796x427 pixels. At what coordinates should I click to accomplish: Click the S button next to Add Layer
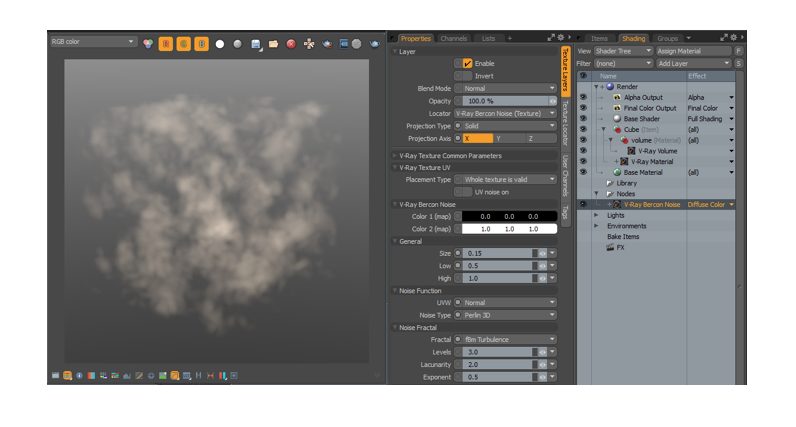739,63
